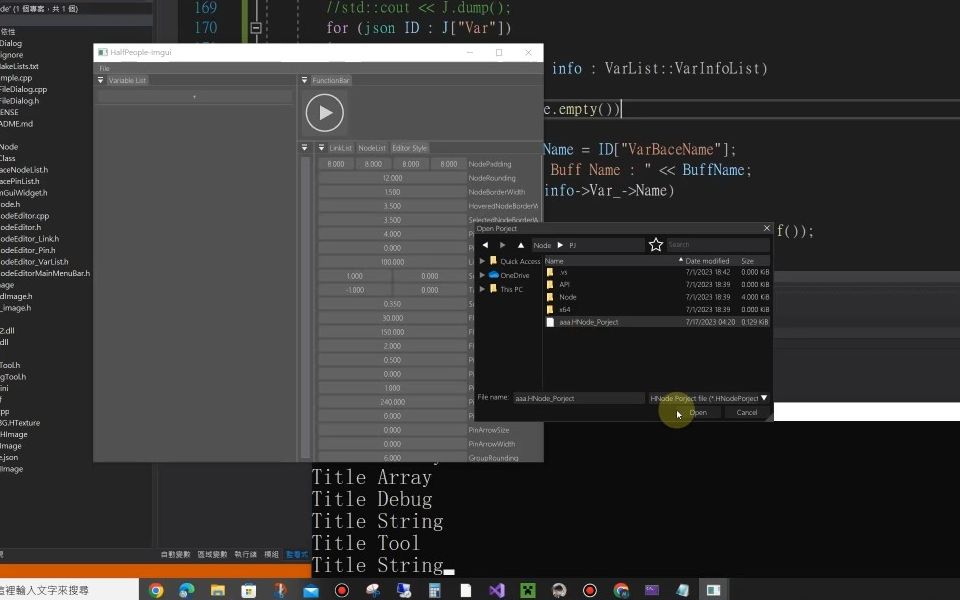Click the HoveredNodeBorderWidth slider showing 3.500
Screen dimensions: 960x600
click(x=392, y=206)
